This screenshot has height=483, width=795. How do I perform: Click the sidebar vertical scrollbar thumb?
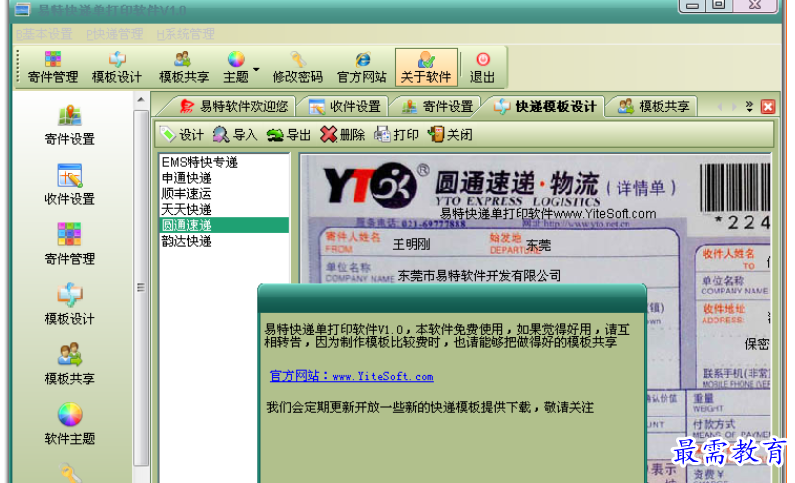(141, 287)
